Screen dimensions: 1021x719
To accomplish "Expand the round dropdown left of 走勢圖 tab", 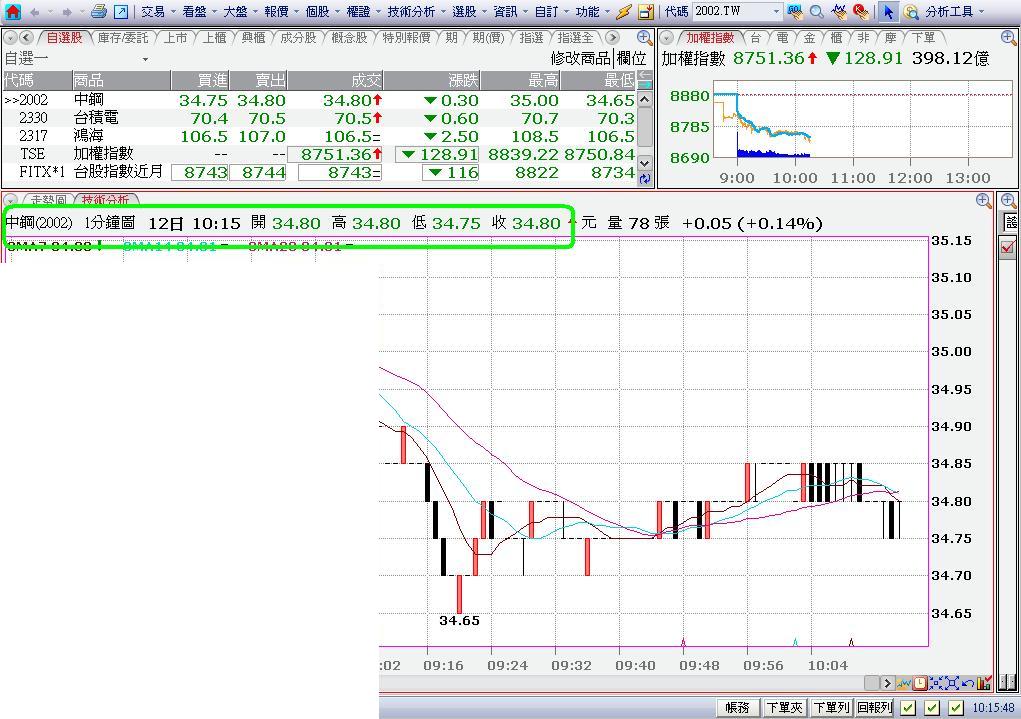I will point(10,199).
